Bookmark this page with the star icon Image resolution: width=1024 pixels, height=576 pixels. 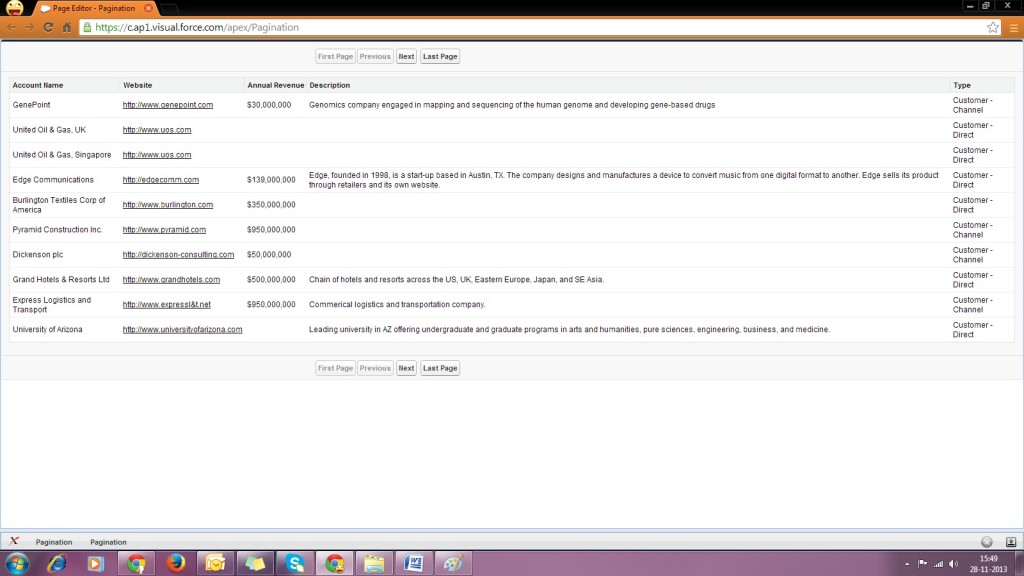click(x=993, y=27)
